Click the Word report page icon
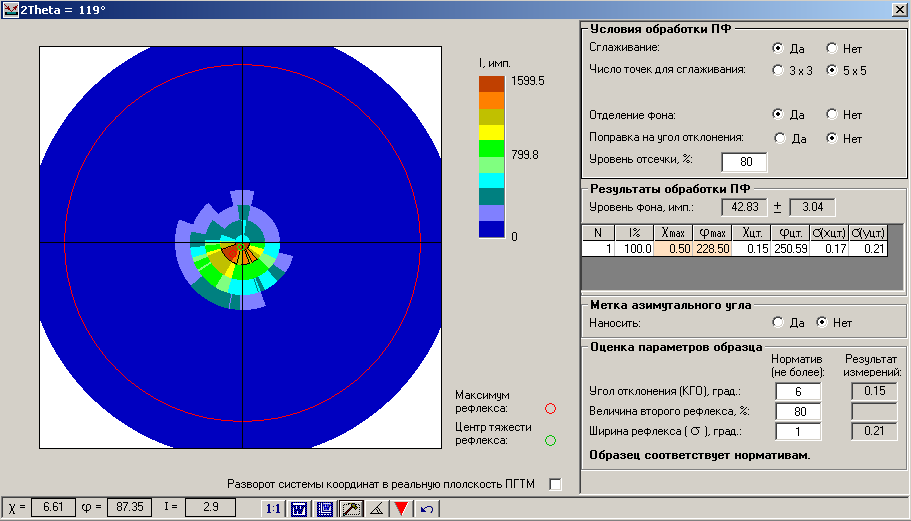The image size is (911, 521). [324, 509]
